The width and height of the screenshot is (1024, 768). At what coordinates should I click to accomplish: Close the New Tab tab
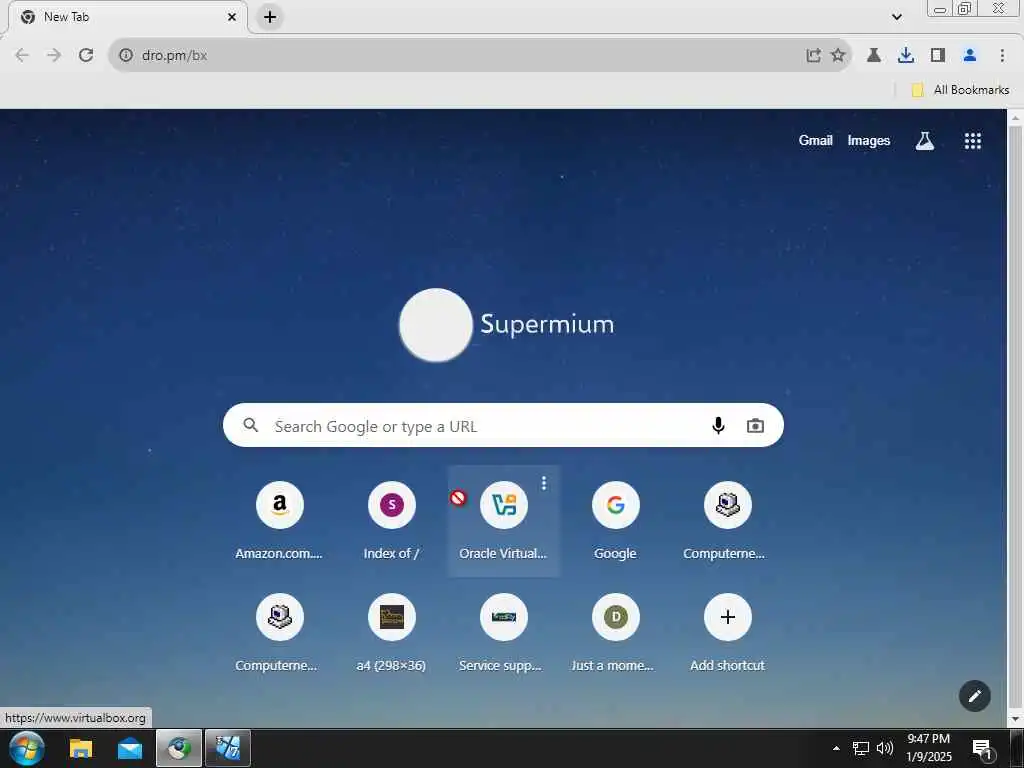click(x=232, y=17)
